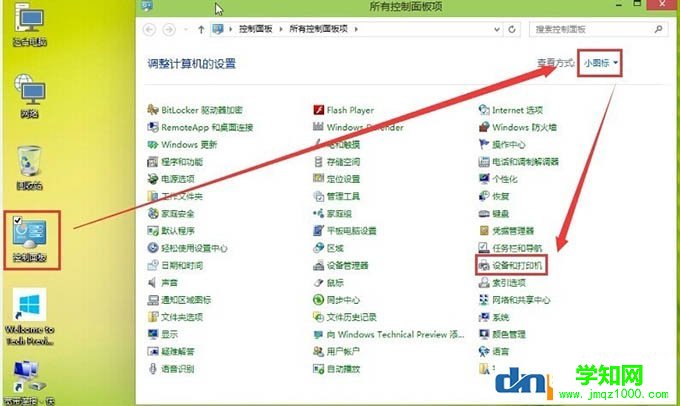The image size is (680, 406).
Task: Open 管理工具 icon
Action: tap(318, 196)
